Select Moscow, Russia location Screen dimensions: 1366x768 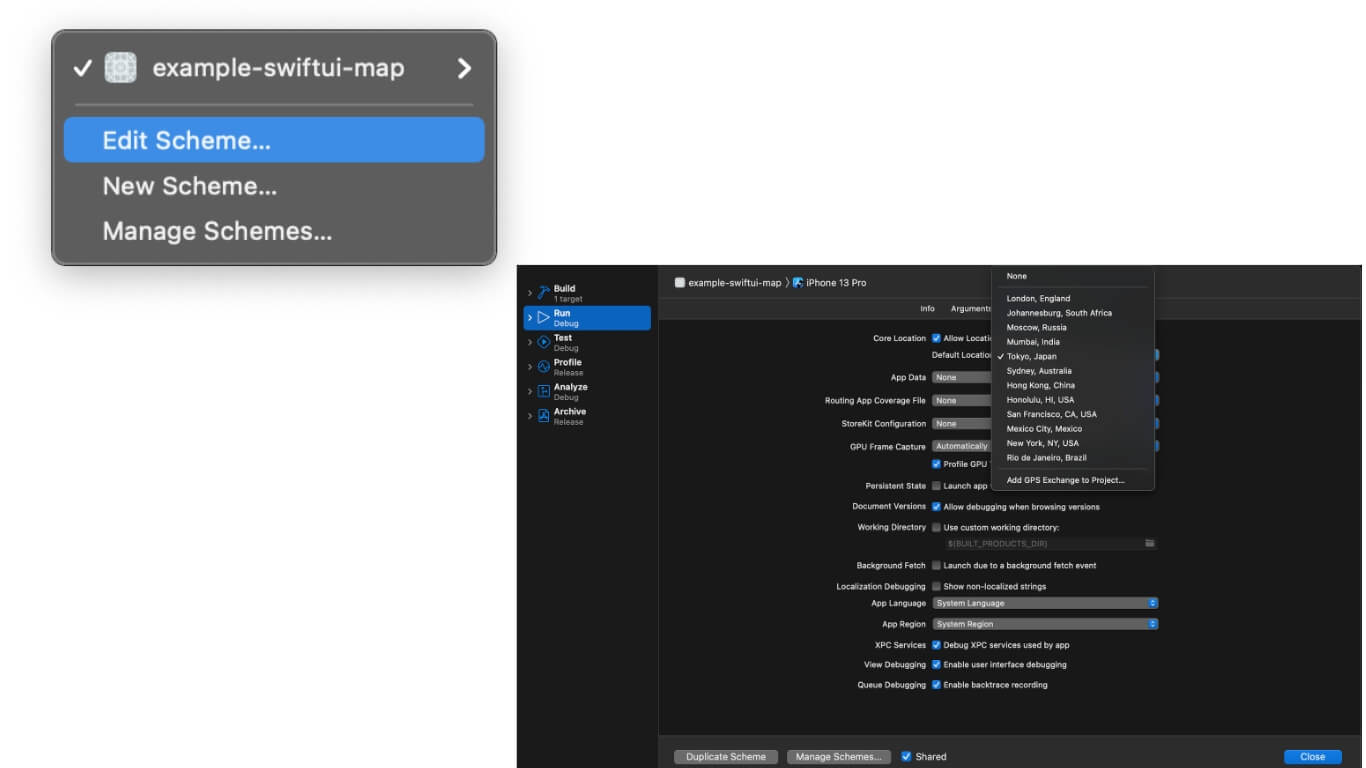click(x=1072, y=328)
